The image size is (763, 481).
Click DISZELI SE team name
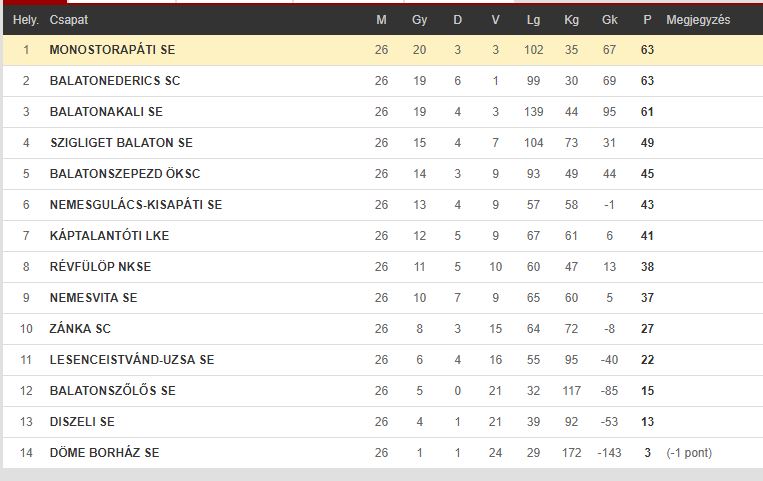pyautogui.click(x=82, y=422)
